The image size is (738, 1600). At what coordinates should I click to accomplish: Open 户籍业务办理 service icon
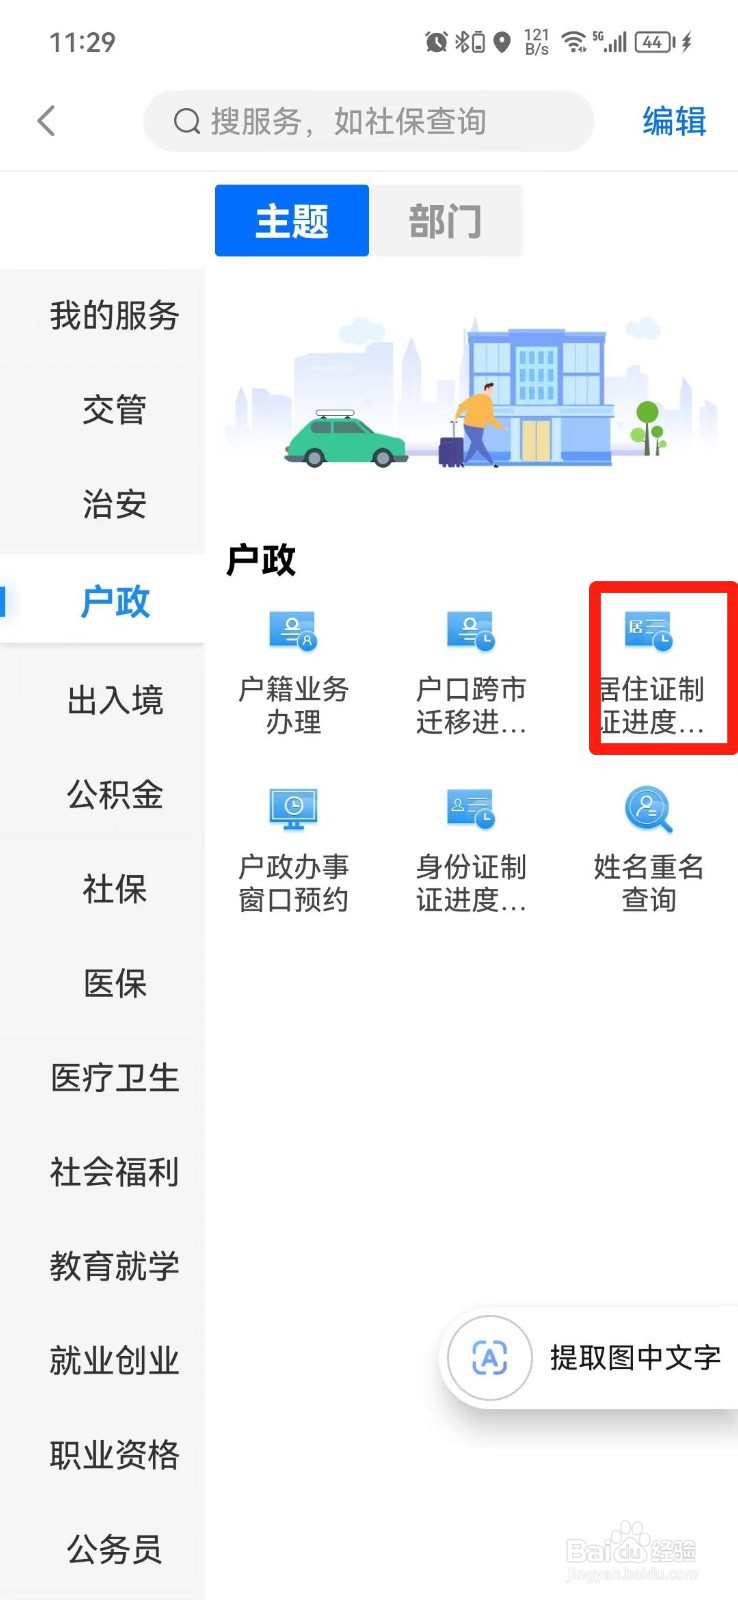pos(293,631)
